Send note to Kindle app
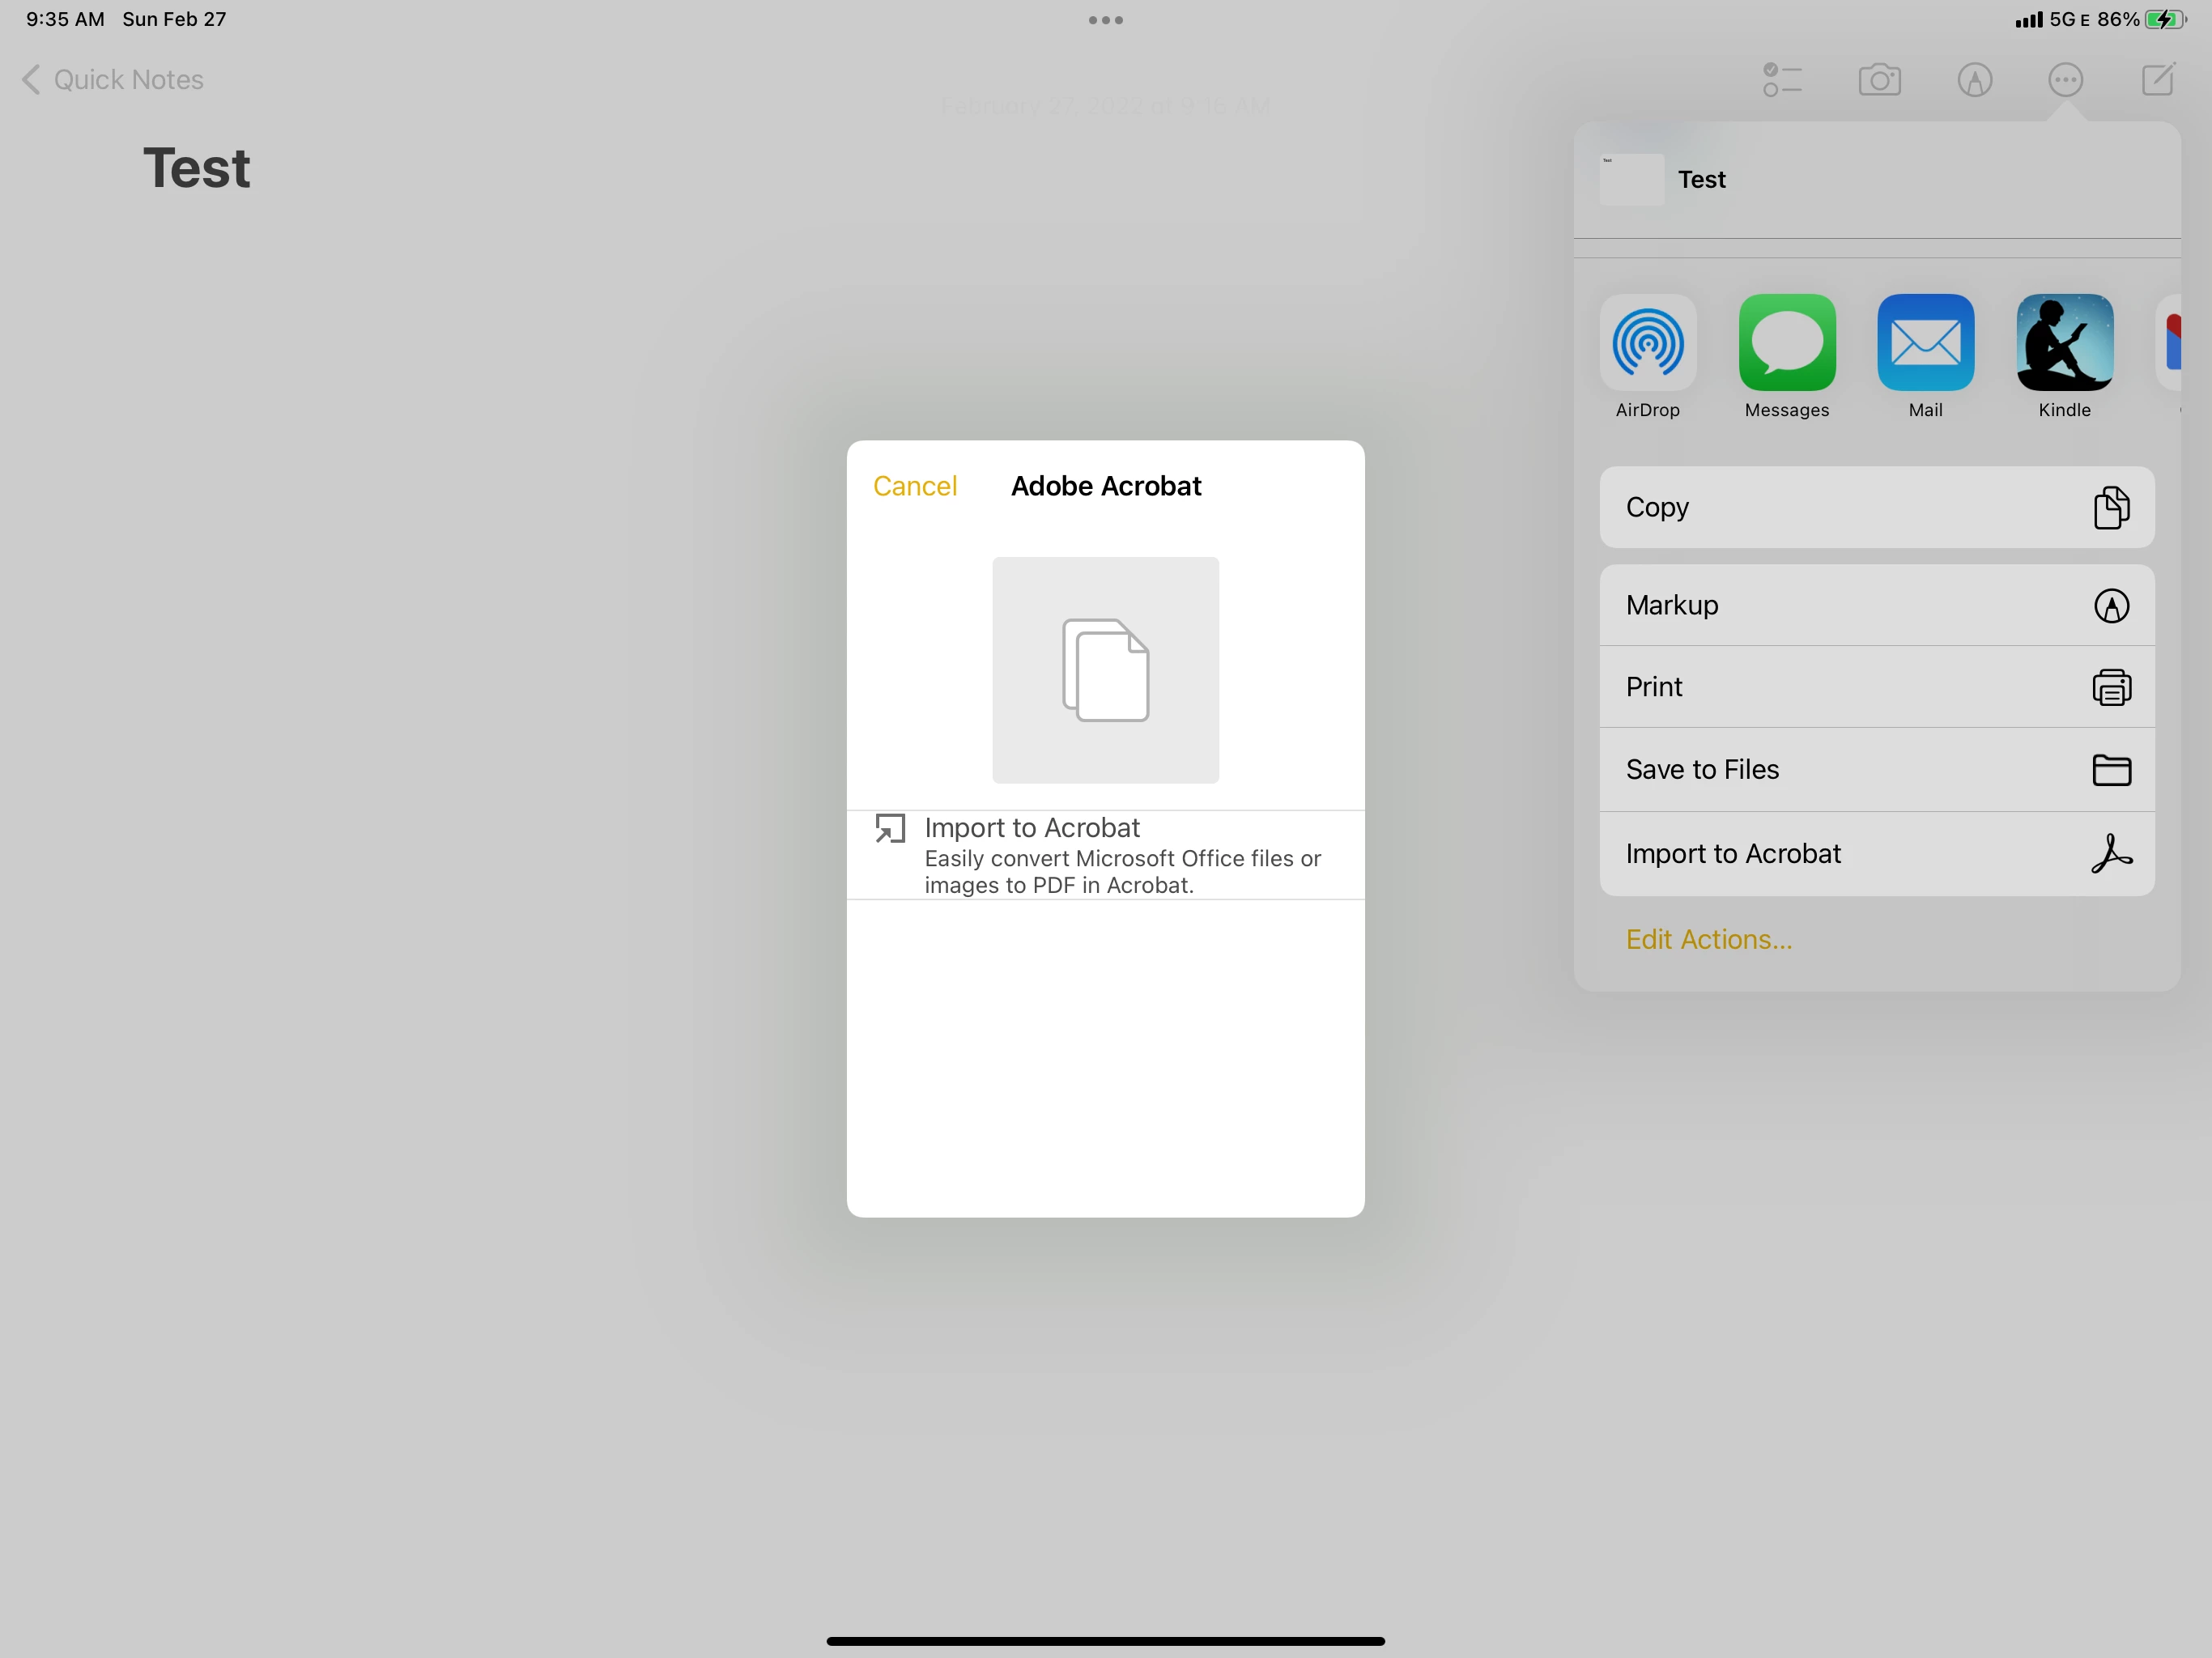The width and height of the screenshot is (2212, 1658). 2064,343
